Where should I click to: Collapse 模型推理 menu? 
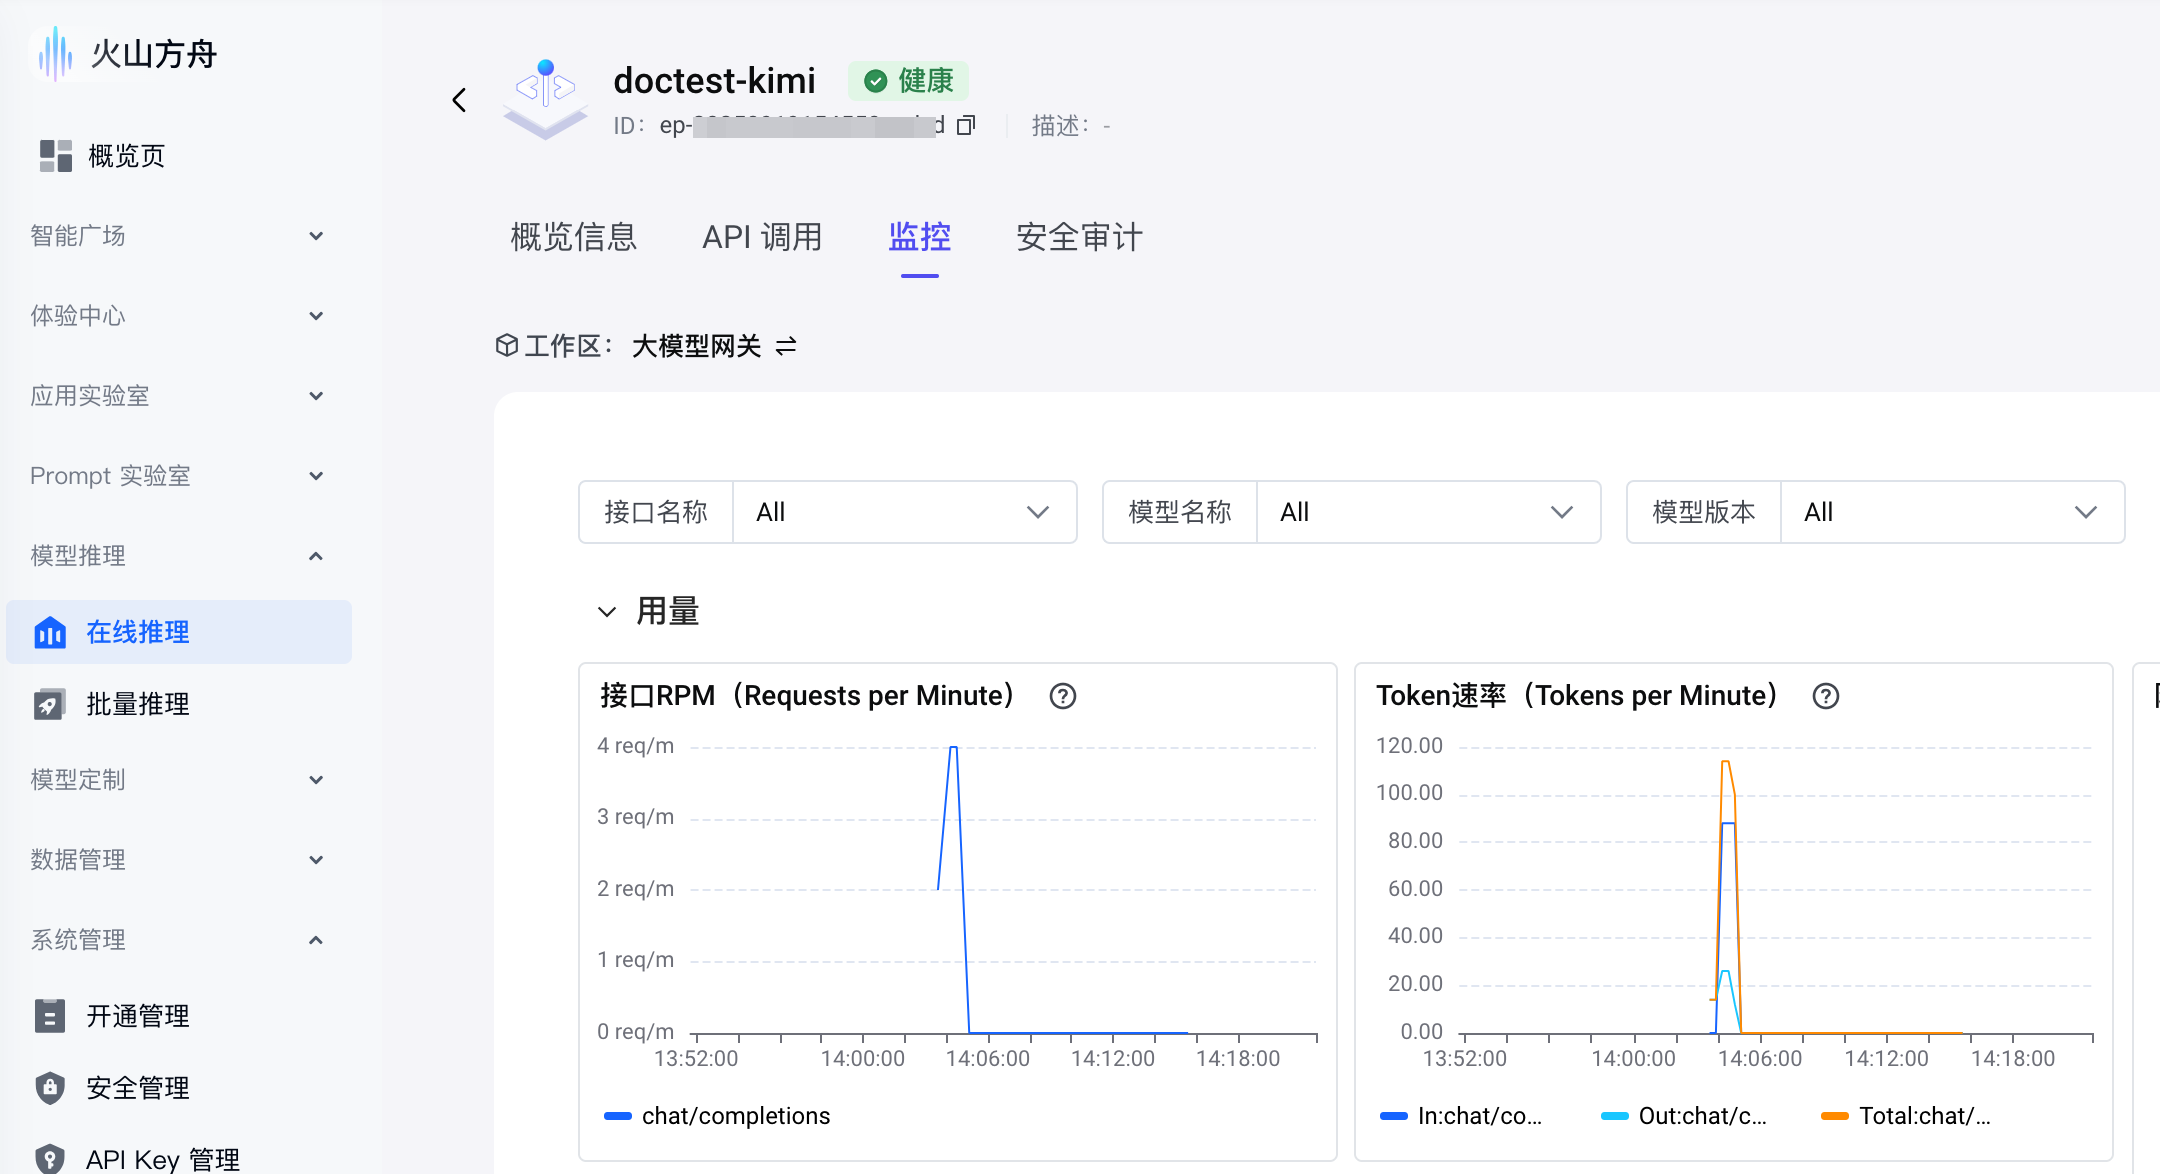316,556
